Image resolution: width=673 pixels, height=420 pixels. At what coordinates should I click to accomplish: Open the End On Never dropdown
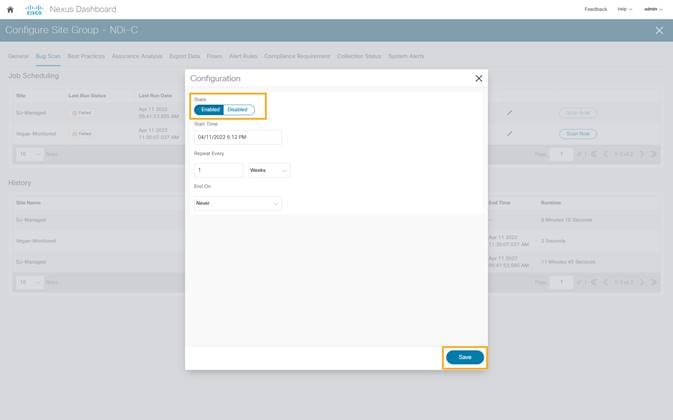pos(238,203)
